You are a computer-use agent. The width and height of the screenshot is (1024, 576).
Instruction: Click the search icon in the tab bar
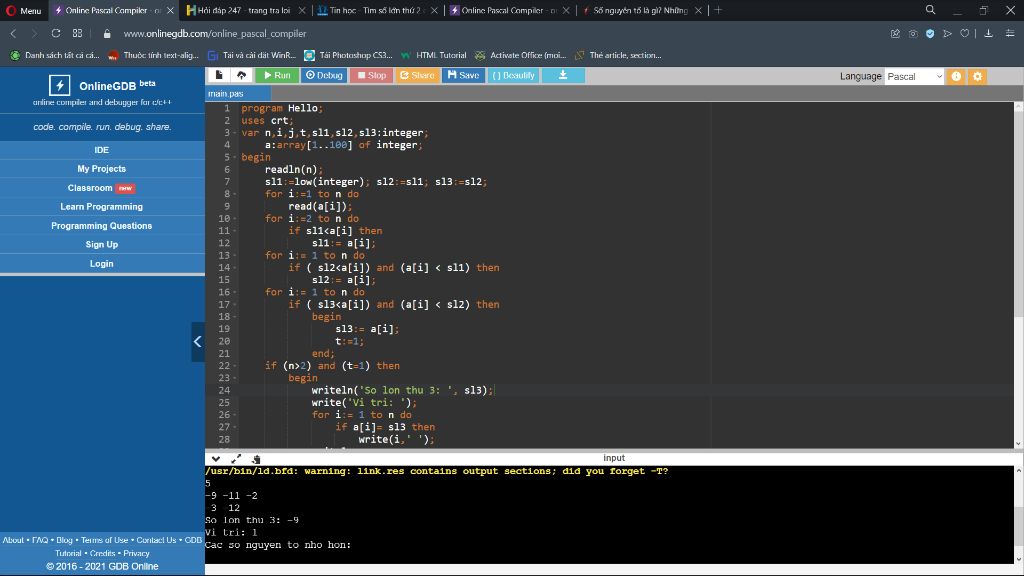(x=931, y=10)
